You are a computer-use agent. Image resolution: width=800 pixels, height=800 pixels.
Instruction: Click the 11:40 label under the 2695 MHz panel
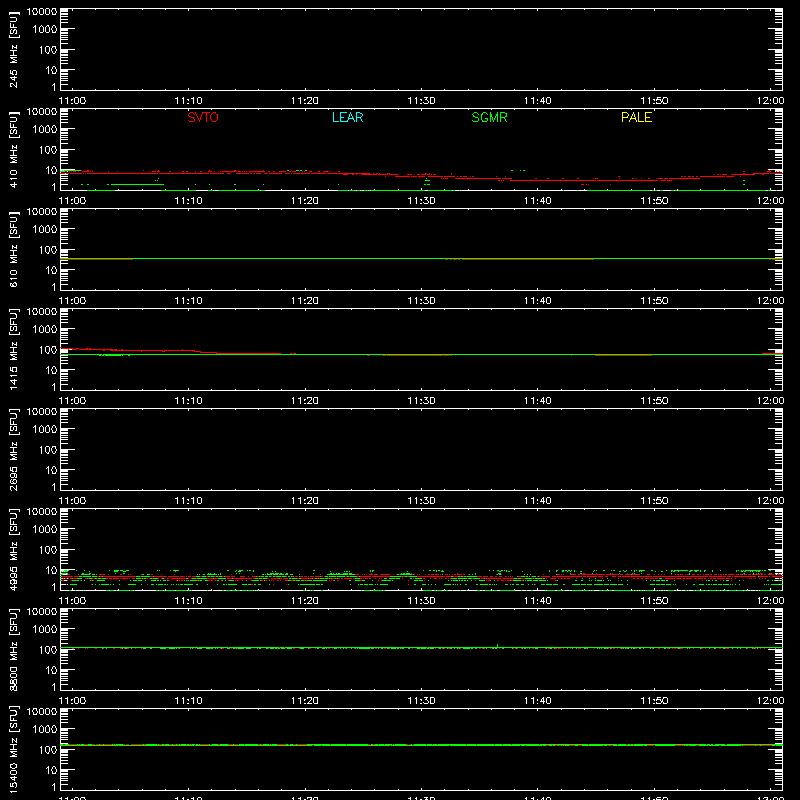[538, 501]
